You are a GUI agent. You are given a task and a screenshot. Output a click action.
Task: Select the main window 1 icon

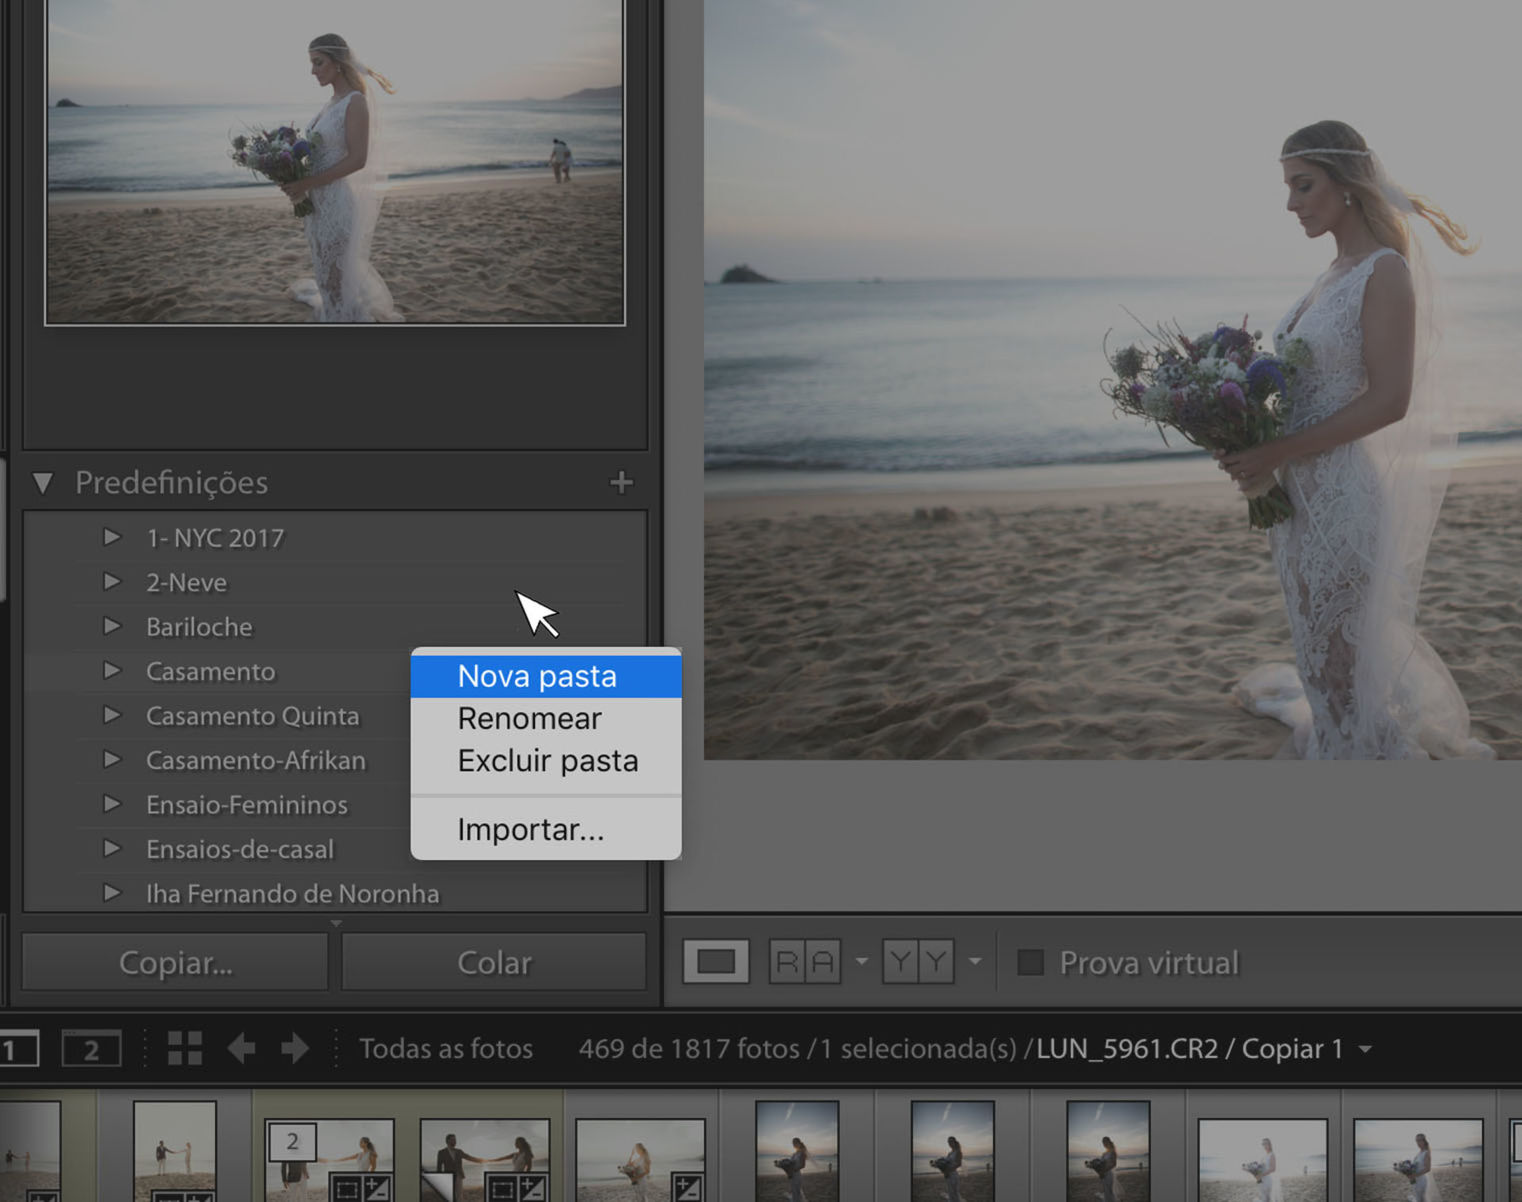[x=17, y=1050]
